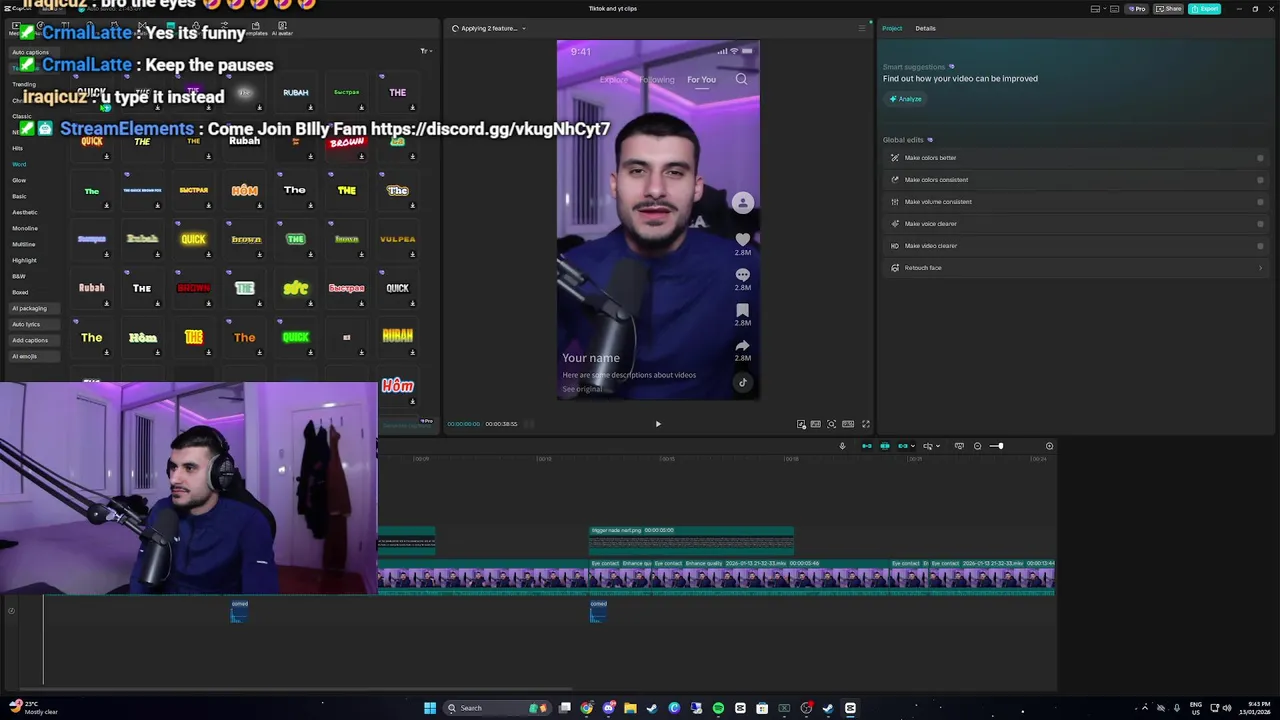
Task: Open dropdown arrow beside linkage icon
Action: click(x=912, y=446)
